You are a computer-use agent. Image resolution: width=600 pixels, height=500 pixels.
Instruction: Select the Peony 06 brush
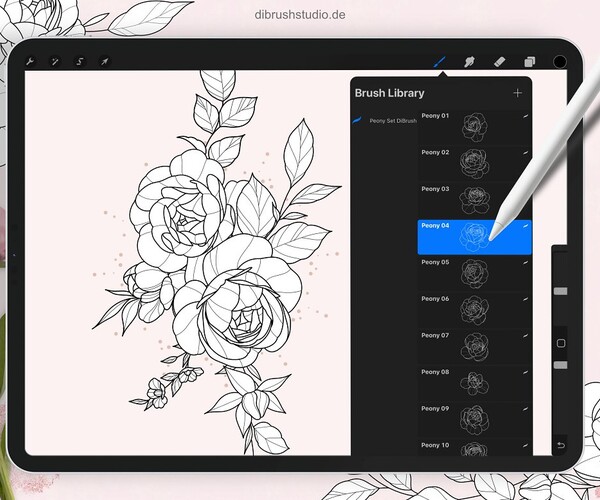(x=474, y=310)
